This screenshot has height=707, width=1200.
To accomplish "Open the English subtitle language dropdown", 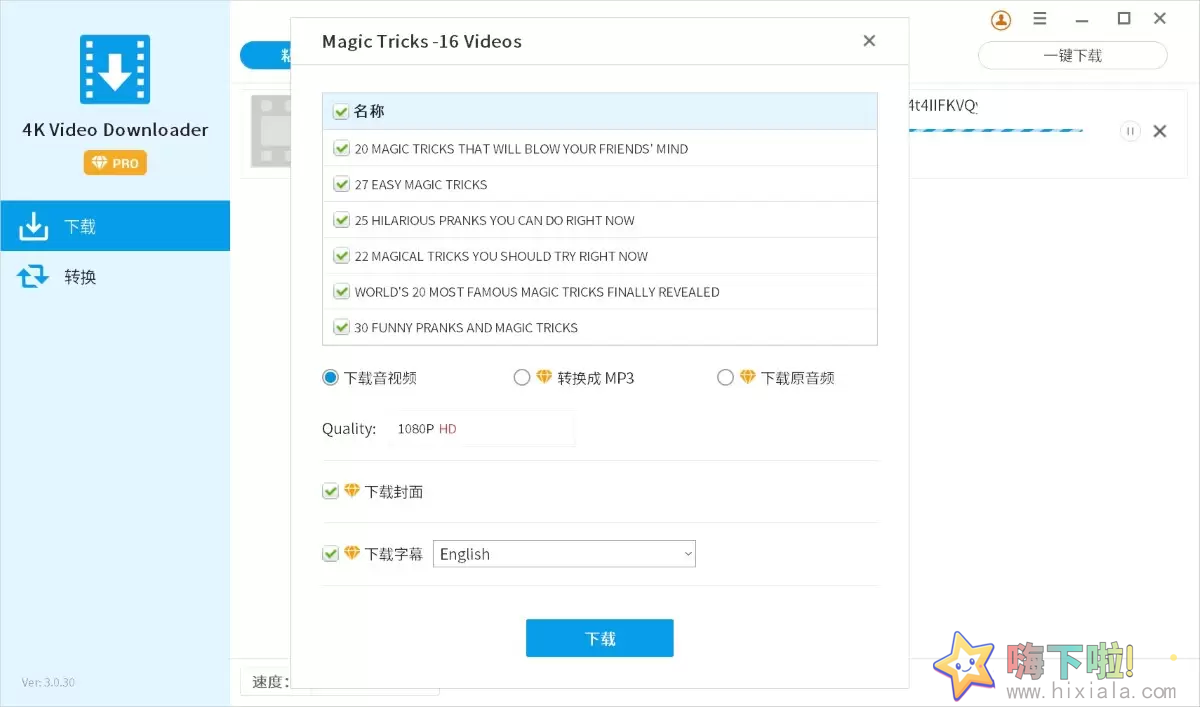I will click(564, 553).
